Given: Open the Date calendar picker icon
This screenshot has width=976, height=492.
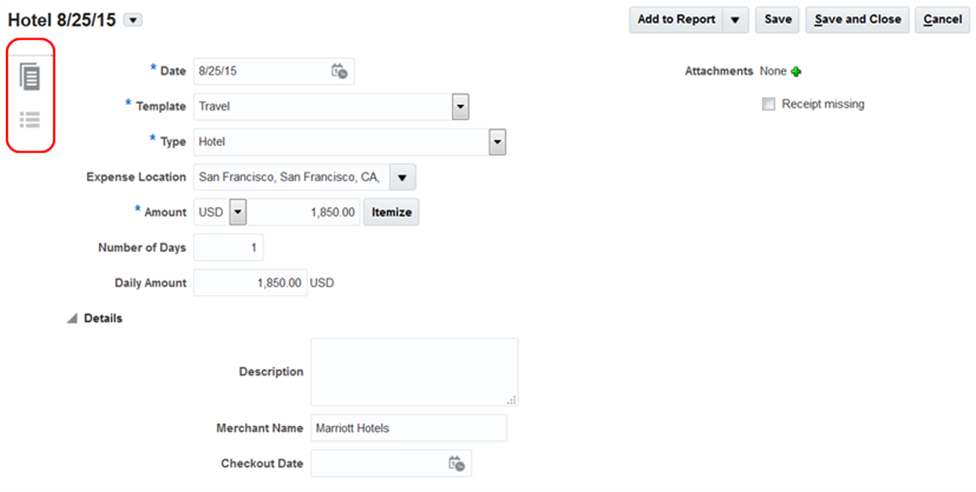Looking at the screenshot, I should click(339, 71).
